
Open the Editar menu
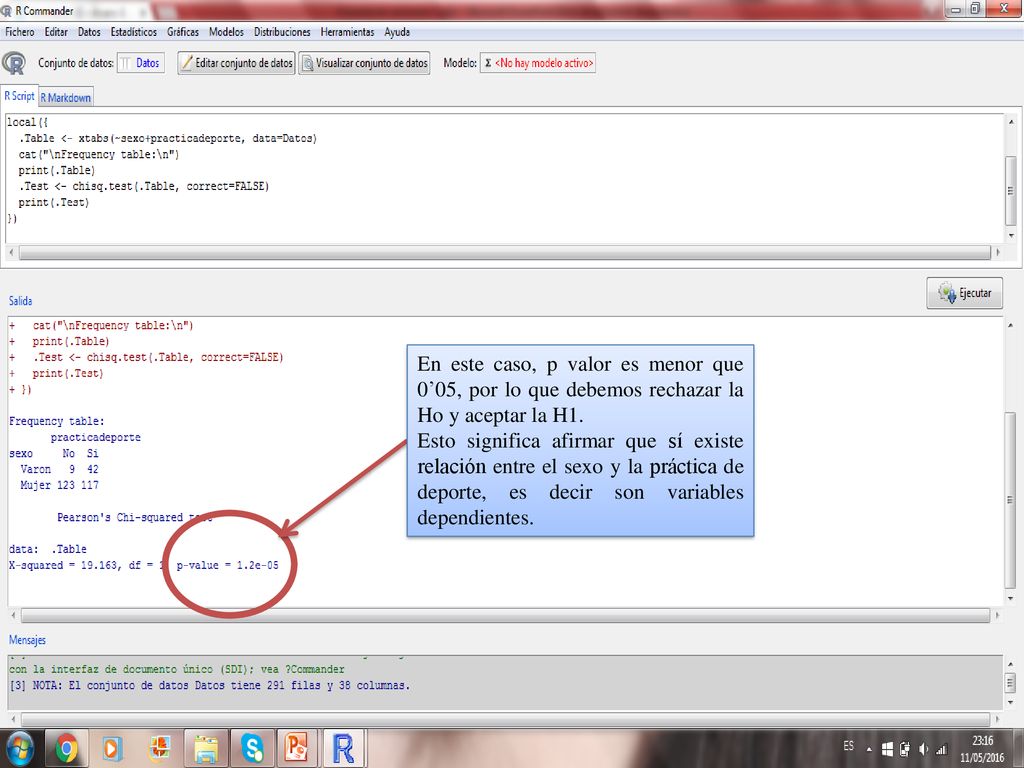[x=56, y=31]
